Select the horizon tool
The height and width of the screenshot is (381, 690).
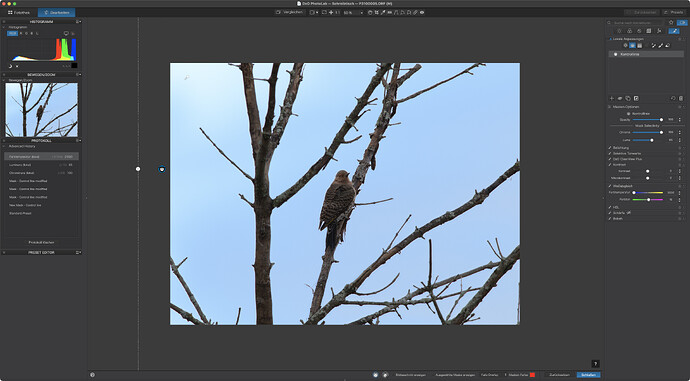pos(389,12)
